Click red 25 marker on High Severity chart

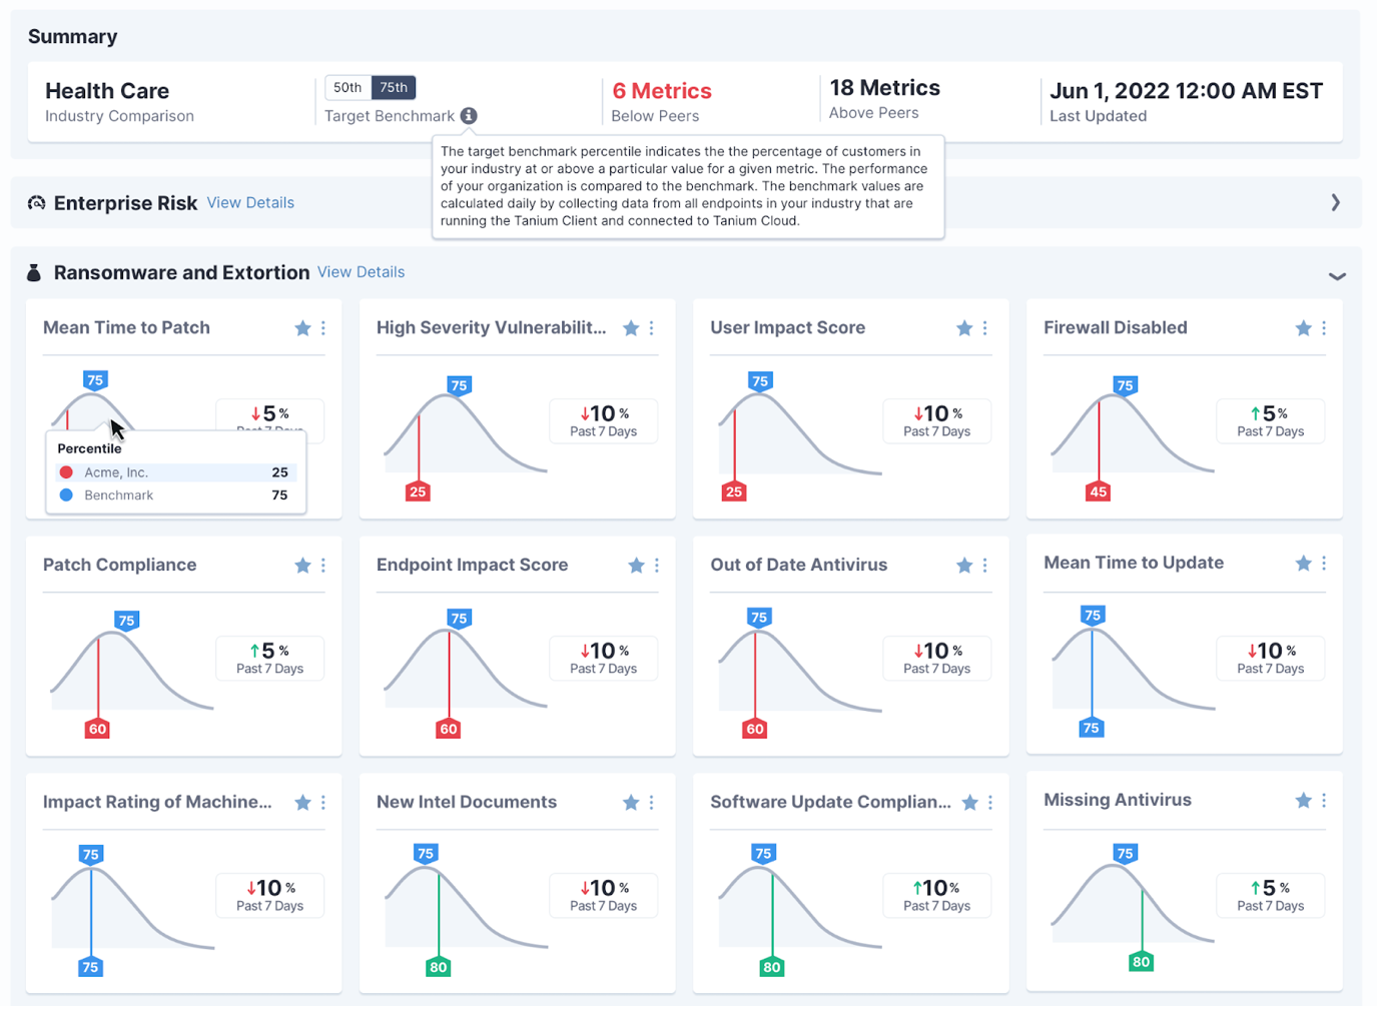418,492
